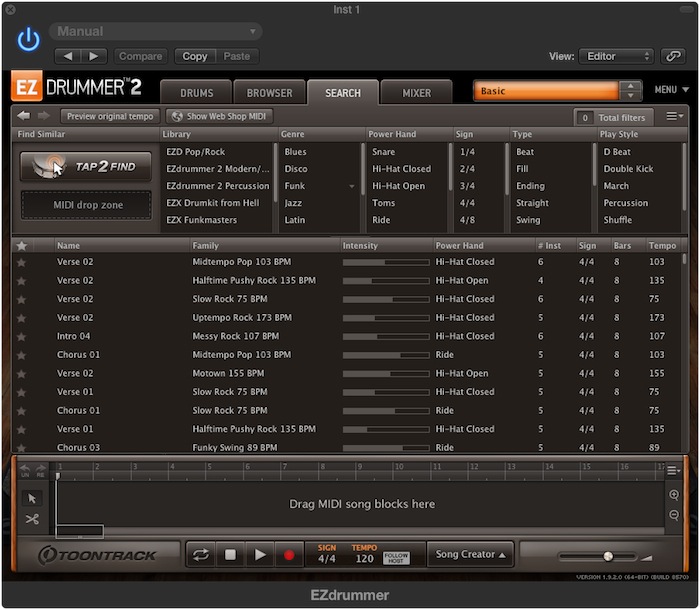Click intensity bar of Funky Swing row
This screenshot has width=700, height=610.
386,448
